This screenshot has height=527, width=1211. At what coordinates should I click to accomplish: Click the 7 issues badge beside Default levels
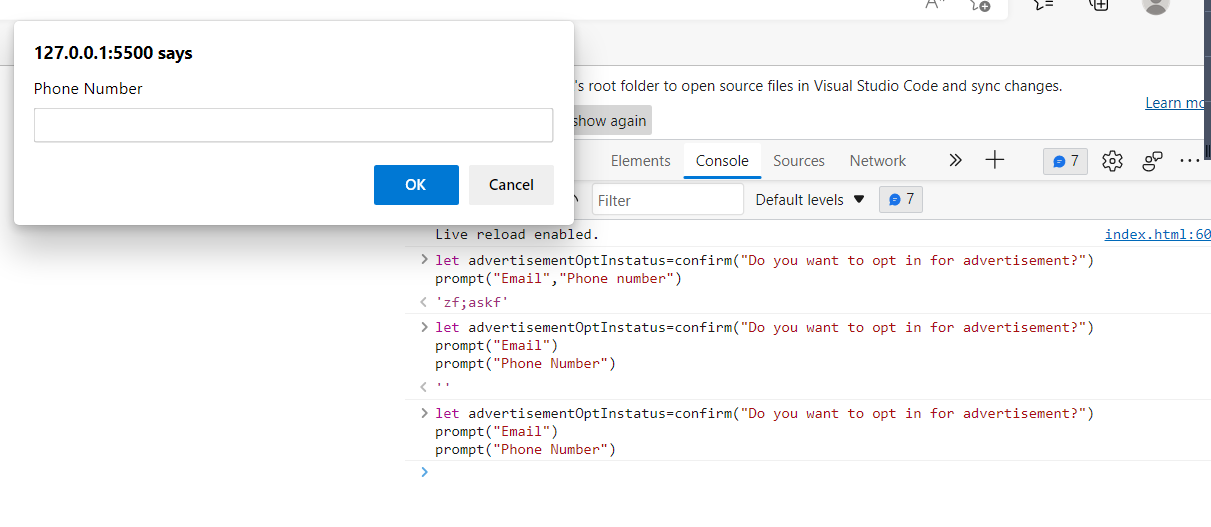point(901,200)
